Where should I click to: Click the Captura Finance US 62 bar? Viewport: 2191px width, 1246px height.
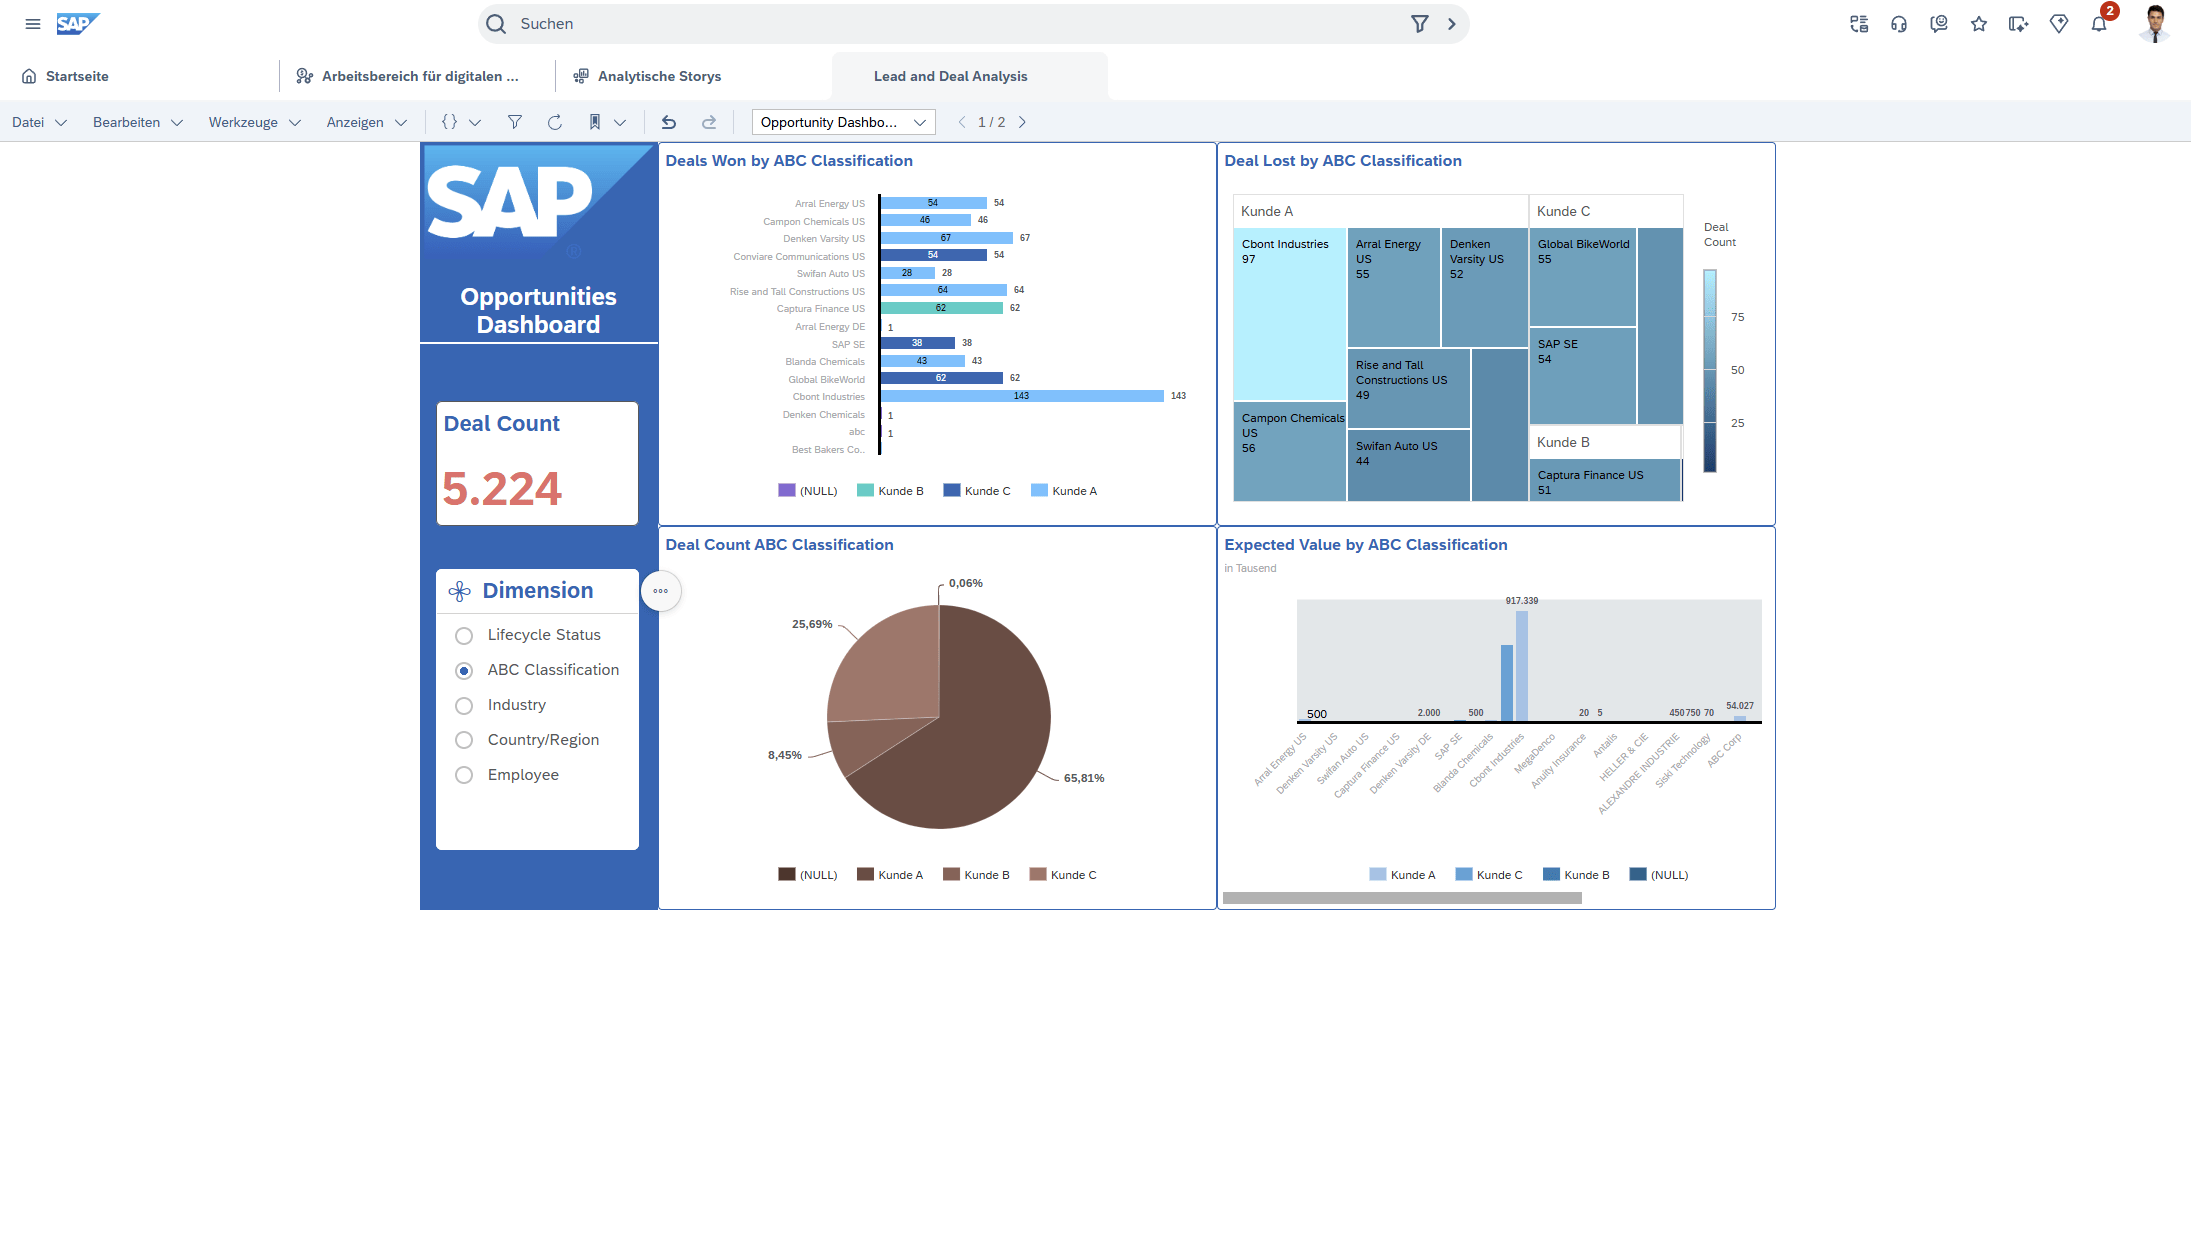(942, 308)
